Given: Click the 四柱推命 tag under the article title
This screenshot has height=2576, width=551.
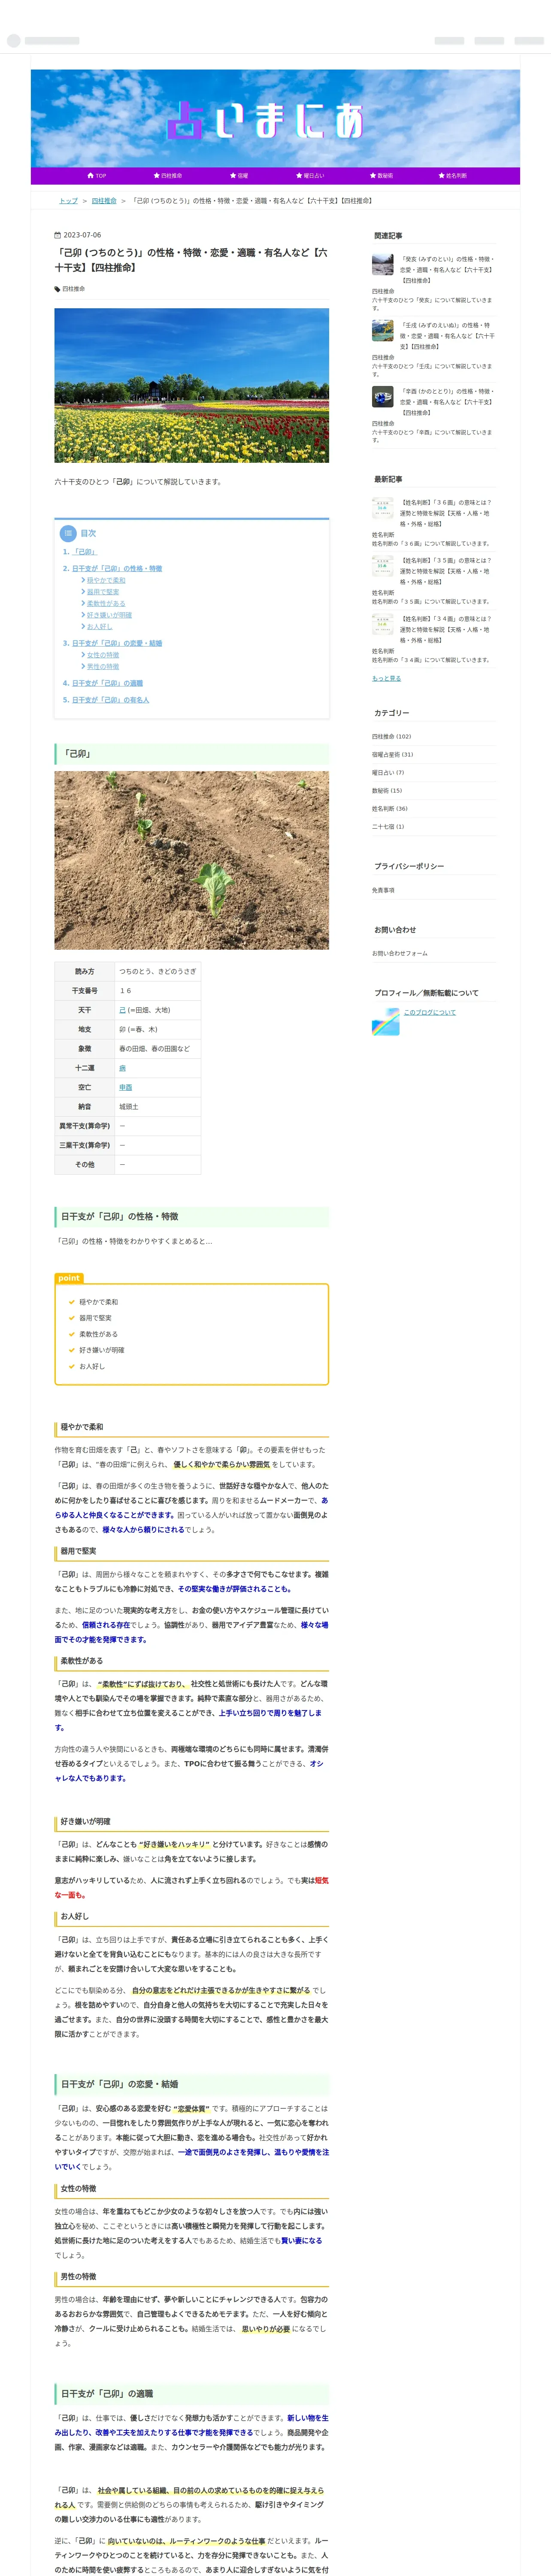Looking at the screenshot, I should 73,289.
